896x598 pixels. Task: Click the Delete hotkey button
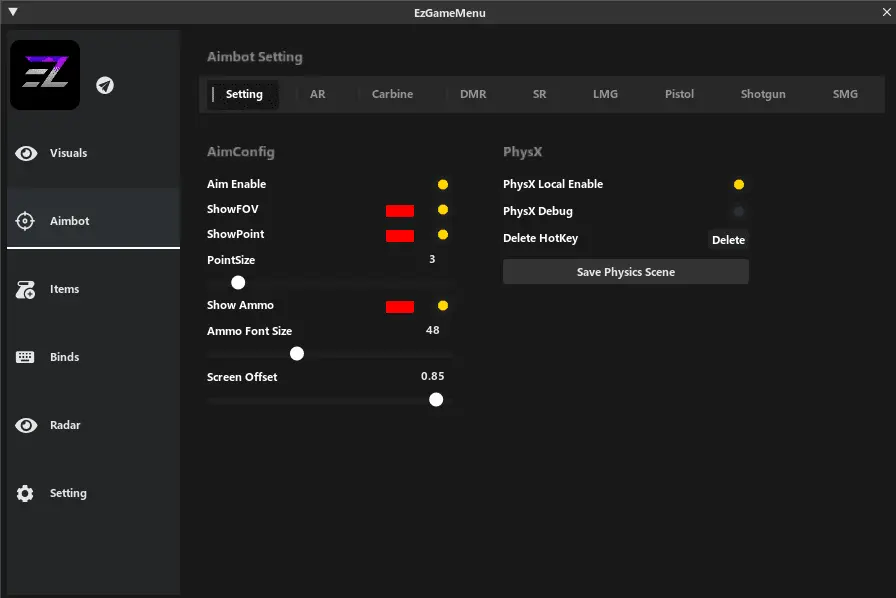point(728,240)
